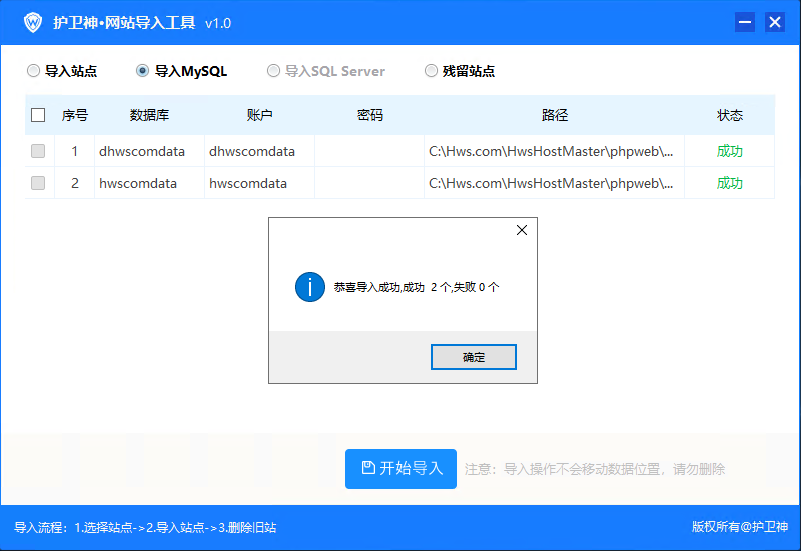Viewport: 801px width, 551px height.
Task: Check the box for row 2 hwscomdata
Action: tap(38, 183)
